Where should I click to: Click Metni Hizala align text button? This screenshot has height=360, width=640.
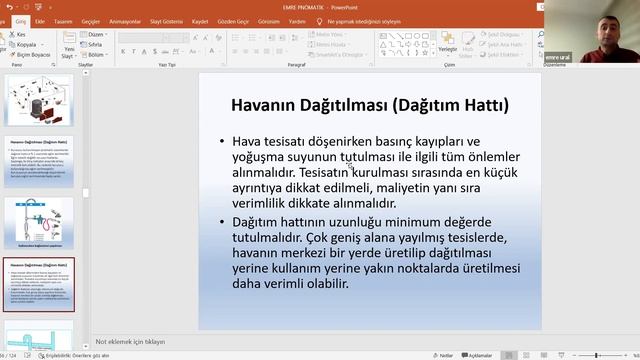pyautogui.click(x=329, y=44)
